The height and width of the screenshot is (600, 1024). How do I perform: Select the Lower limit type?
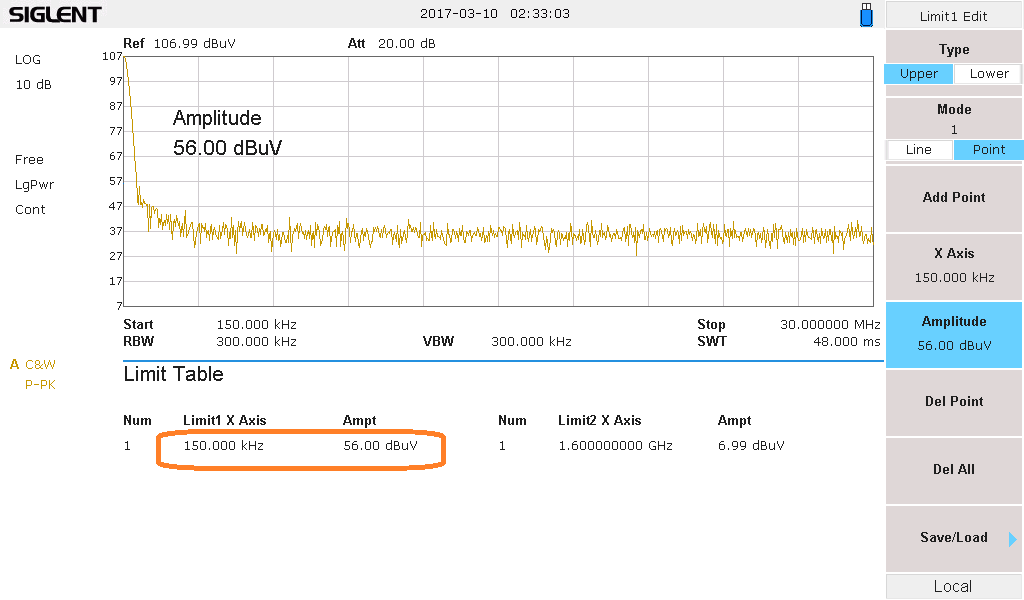coord(988,74)
